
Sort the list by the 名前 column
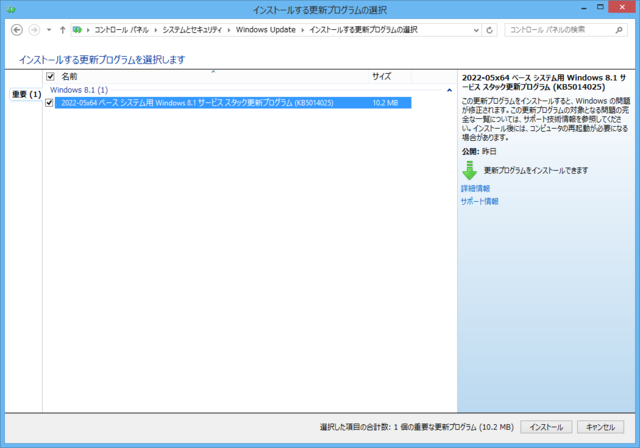tap(213, 76)
